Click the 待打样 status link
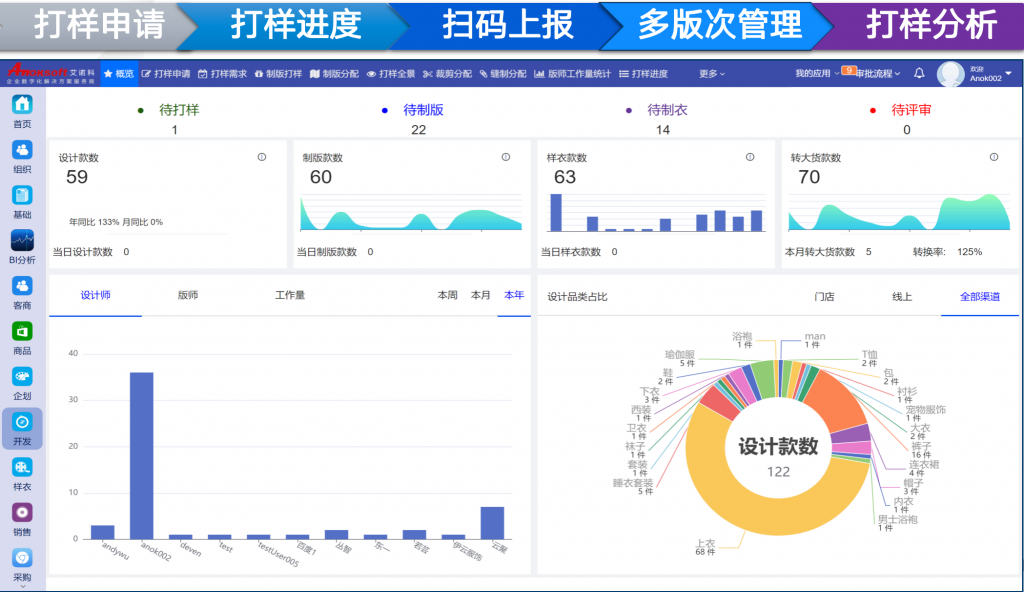 (x=179, y=110)
